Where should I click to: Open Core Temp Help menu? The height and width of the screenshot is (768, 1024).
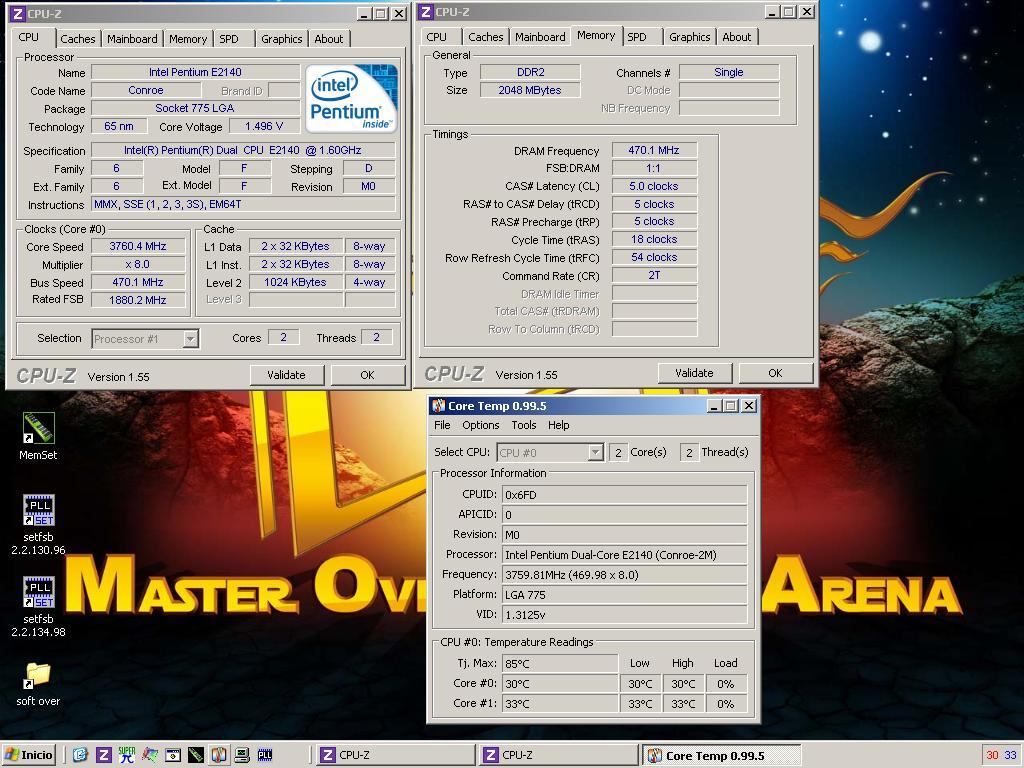(x=558, y=425)
